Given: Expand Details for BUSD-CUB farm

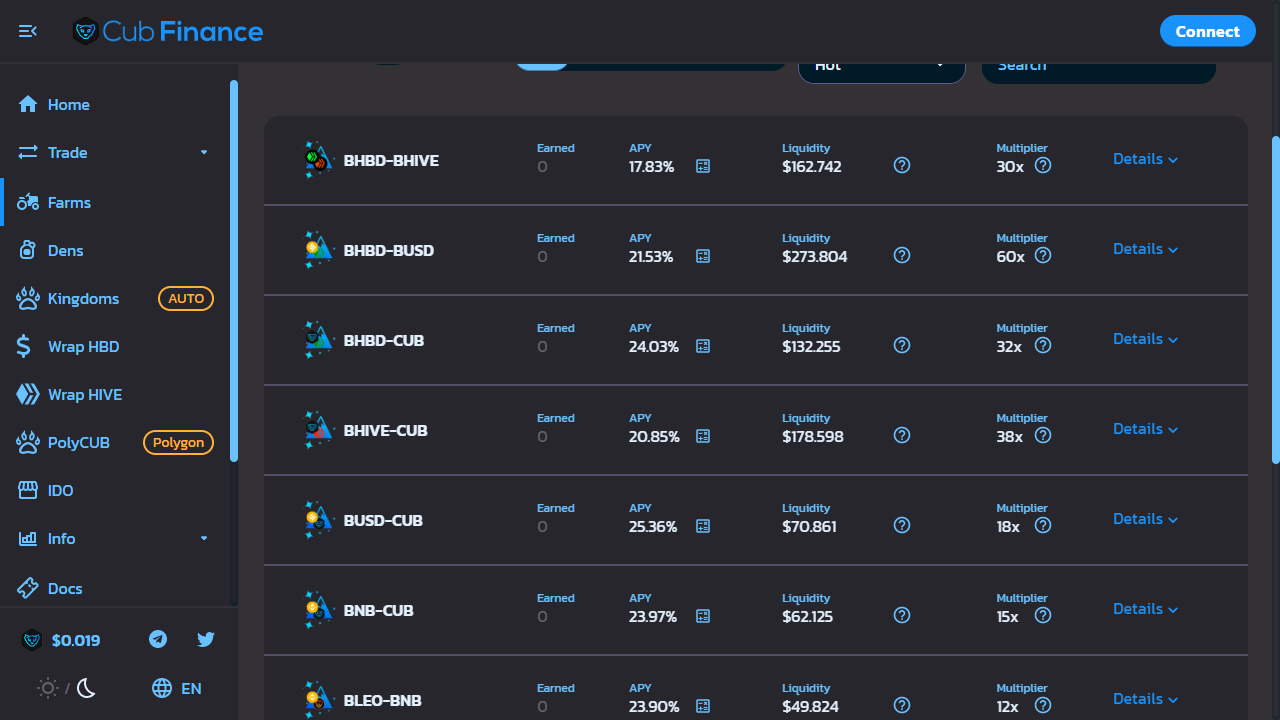Looking at the screenshot, I should 1146,519.
